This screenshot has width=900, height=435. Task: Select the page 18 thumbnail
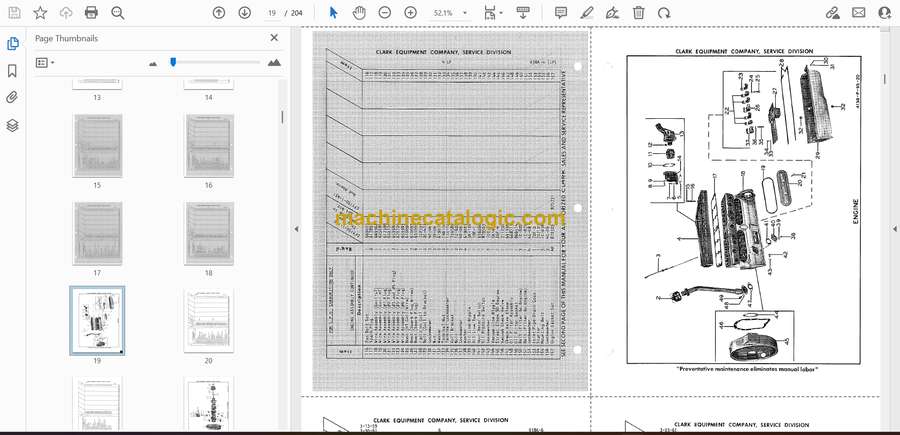tap(208, 233)
